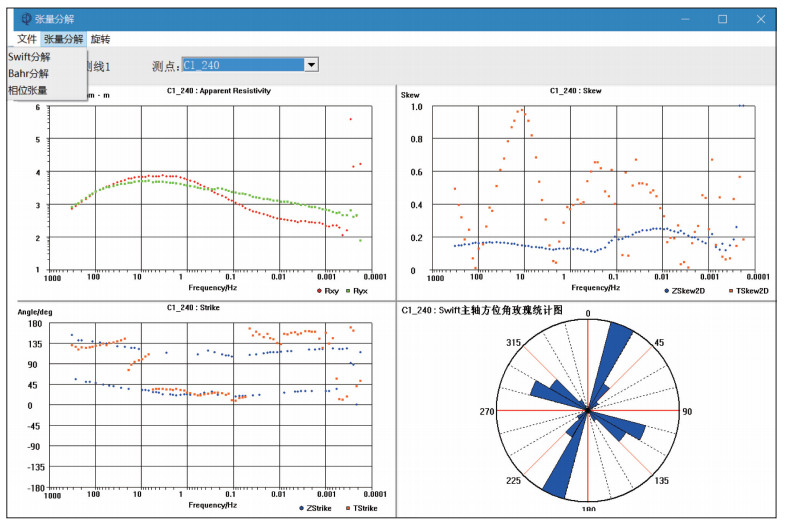Click the ZStrike legend marker
Viewport: 786px width, 522px height.
pos(302,508)
